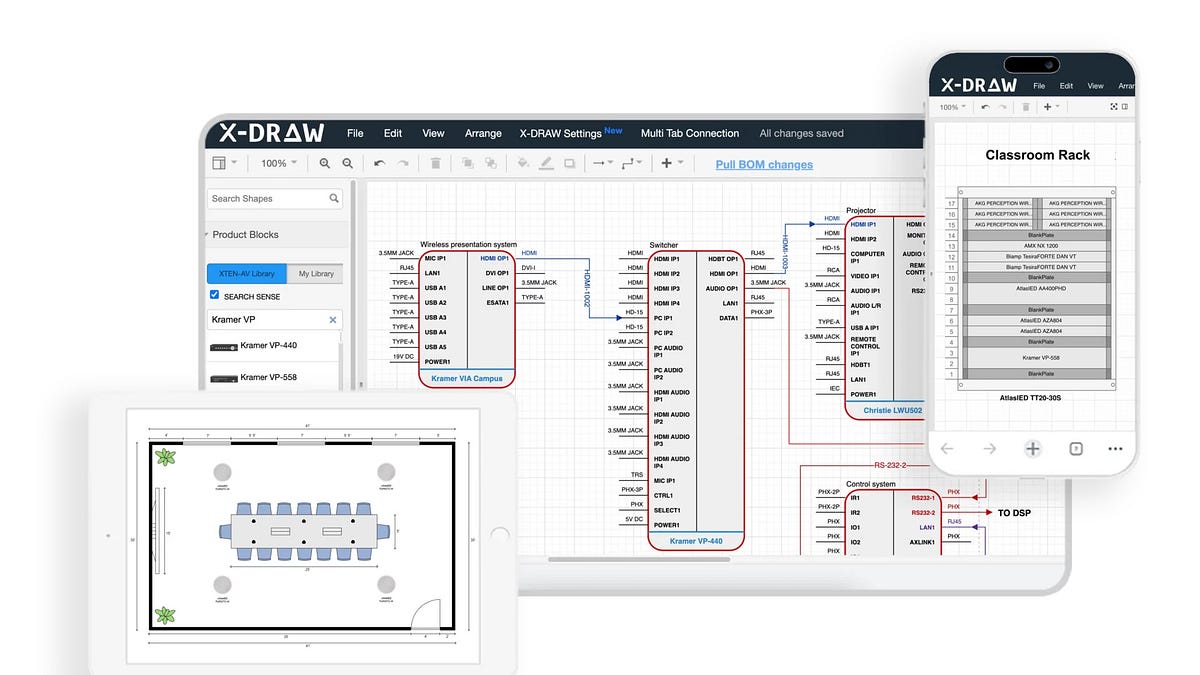The height and width of the screenshot is (675, 1200).
Task: Clear the Kramer VP search text
Action: (x=333, y=320)
